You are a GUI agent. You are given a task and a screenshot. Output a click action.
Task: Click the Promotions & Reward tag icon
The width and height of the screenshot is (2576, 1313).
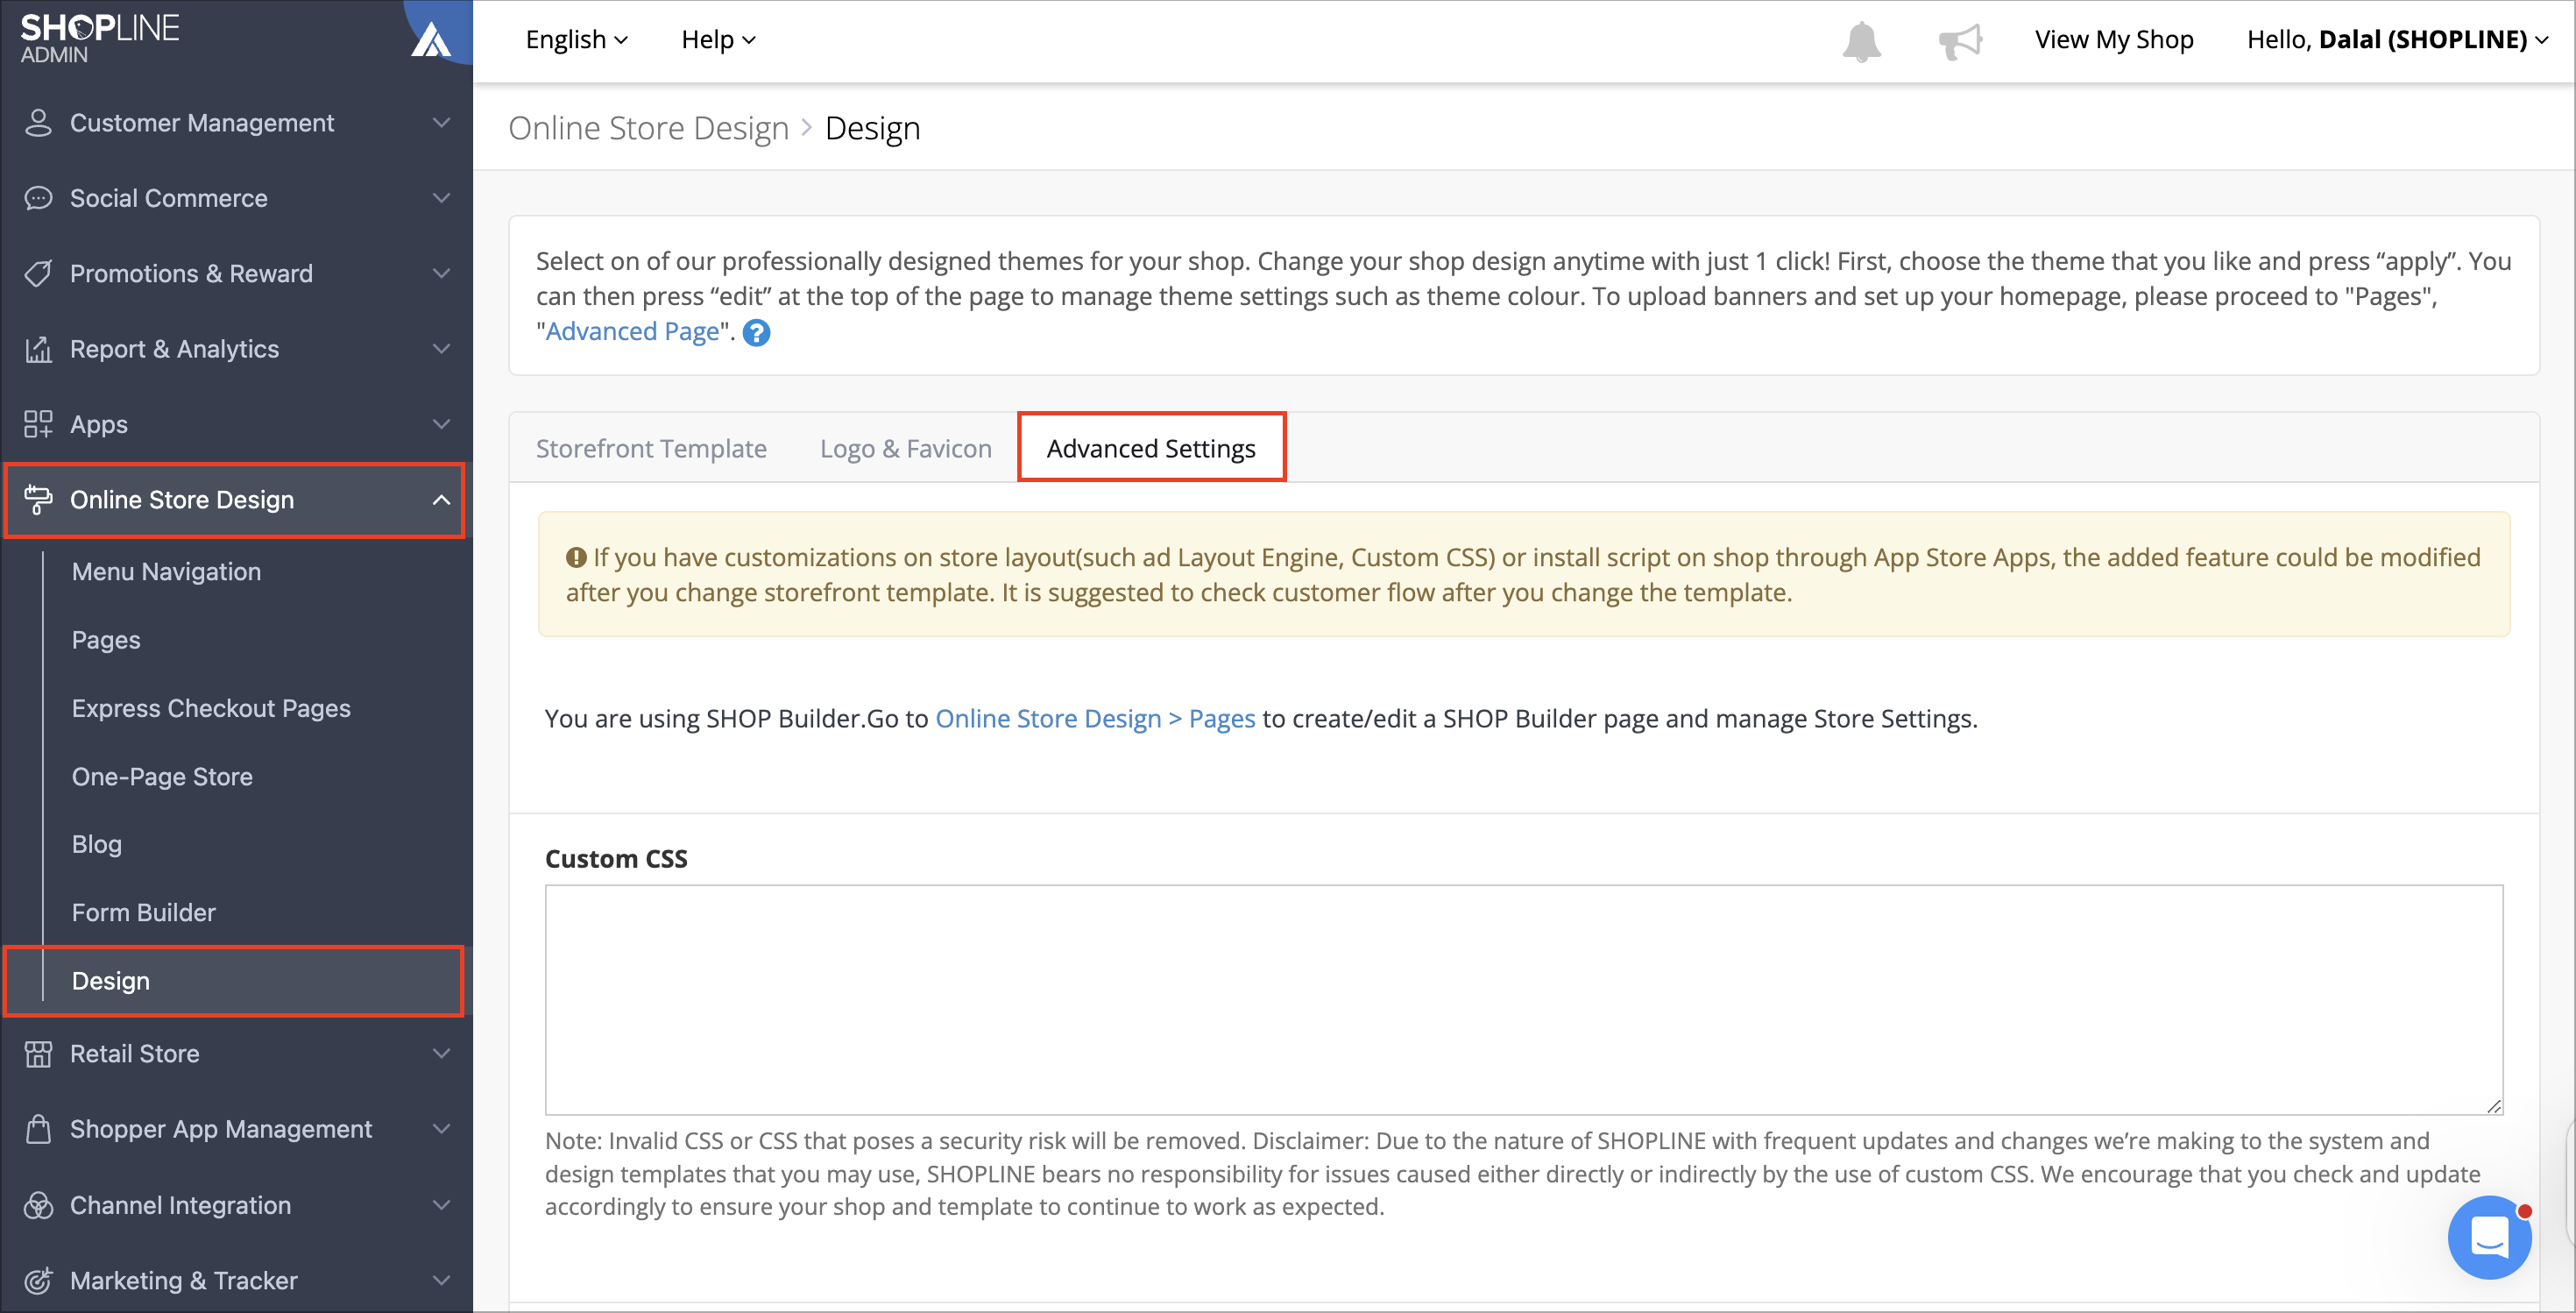[x=38, y=273]
